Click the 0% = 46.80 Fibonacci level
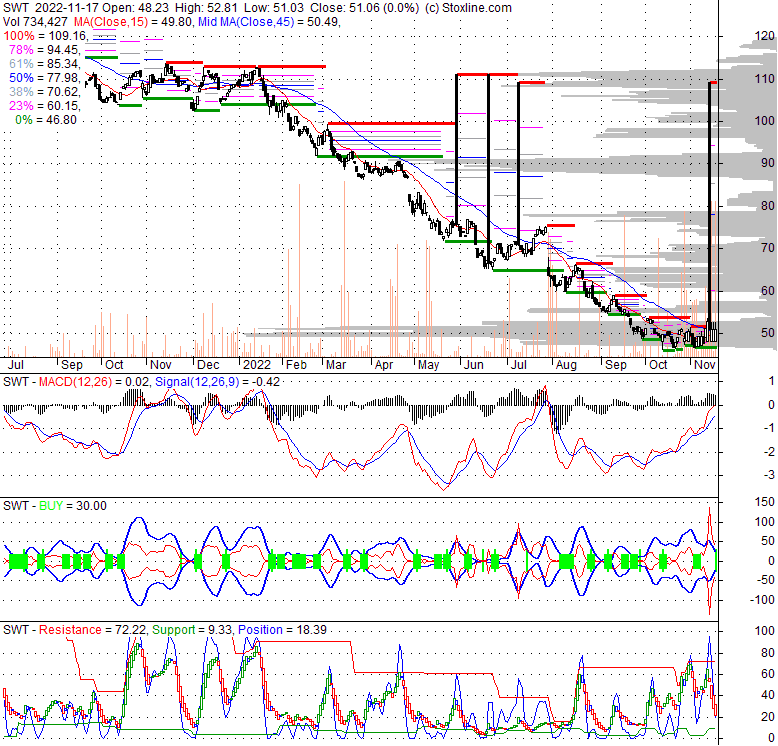 (46, 120)
